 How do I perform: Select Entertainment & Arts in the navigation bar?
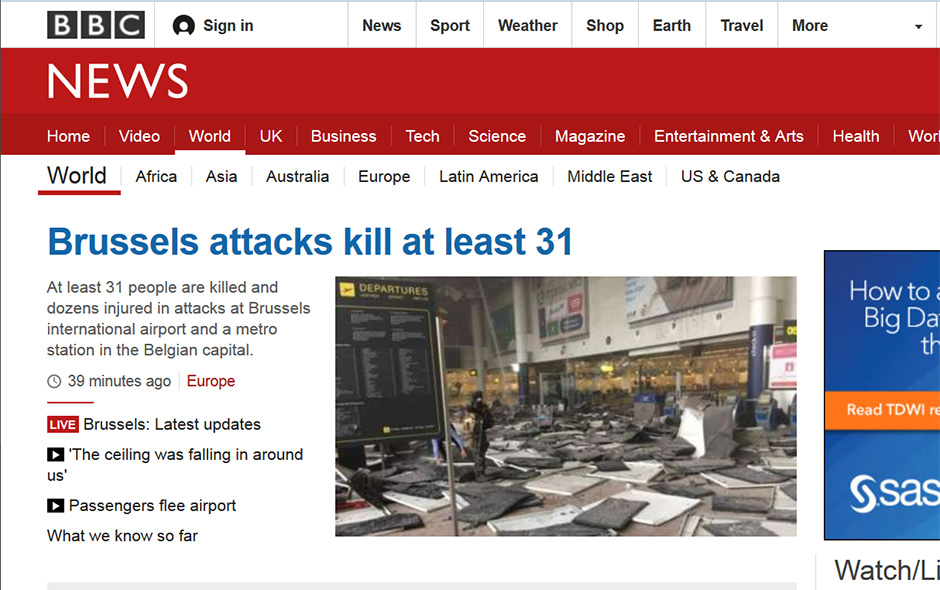point(728,136)
